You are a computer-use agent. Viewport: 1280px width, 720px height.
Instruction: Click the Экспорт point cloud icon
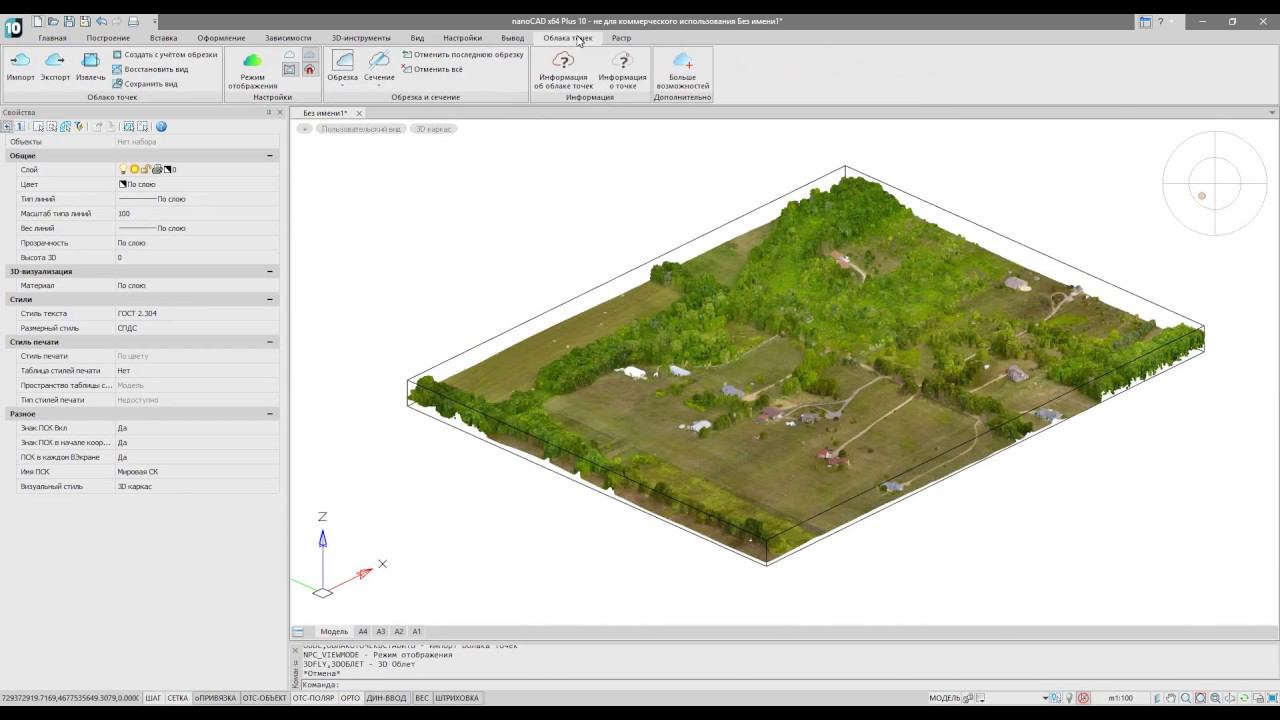pos(55,67)
